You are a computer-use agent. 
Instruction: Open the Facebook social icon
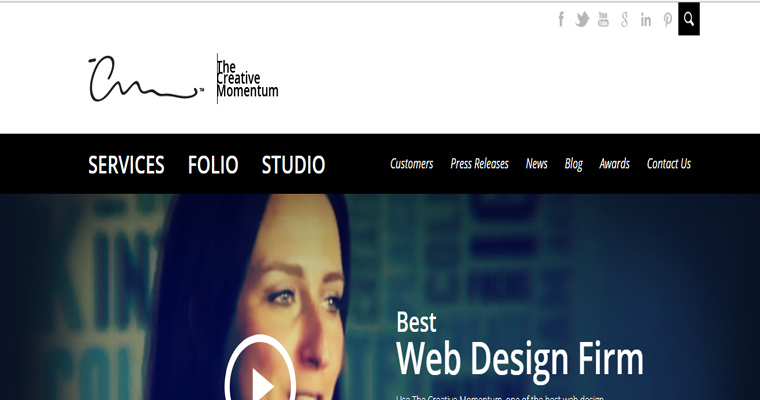(561, 19)
